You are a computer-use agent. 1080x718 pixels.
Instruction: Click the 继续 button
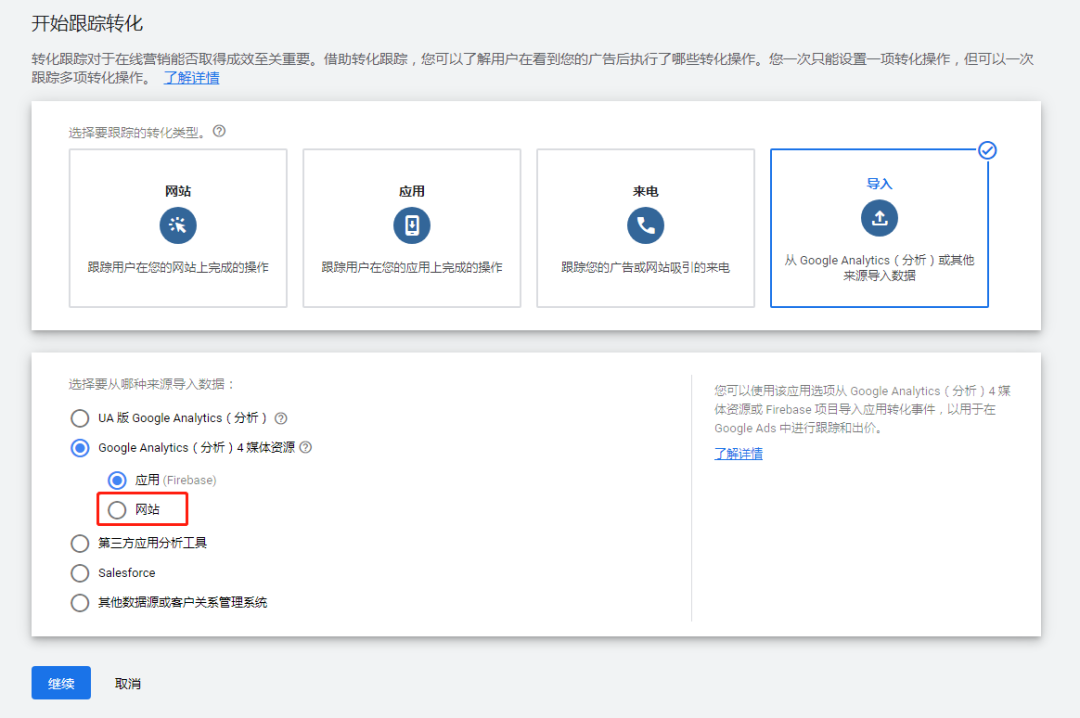(61, 683)
